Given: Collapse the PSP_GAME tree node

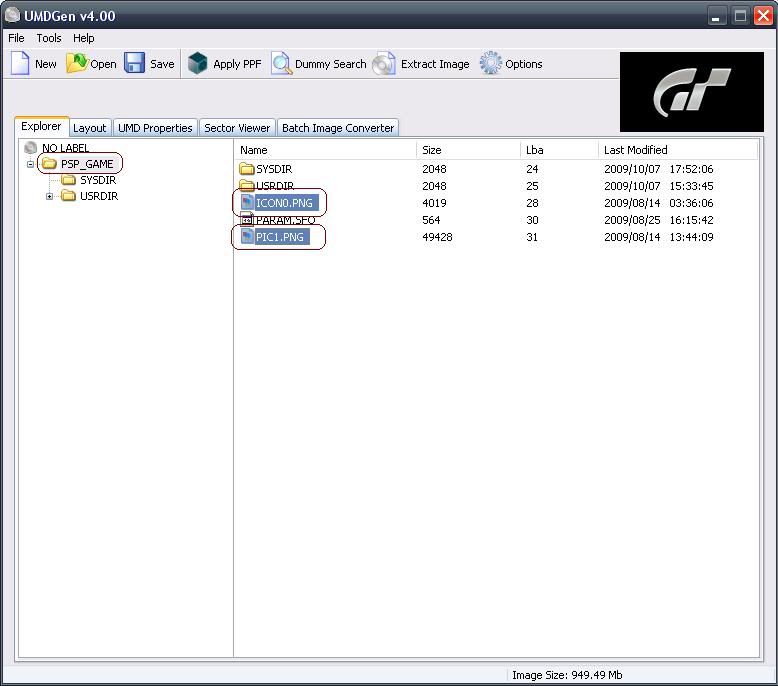Looking at the screenshot, I should [30, 164].
